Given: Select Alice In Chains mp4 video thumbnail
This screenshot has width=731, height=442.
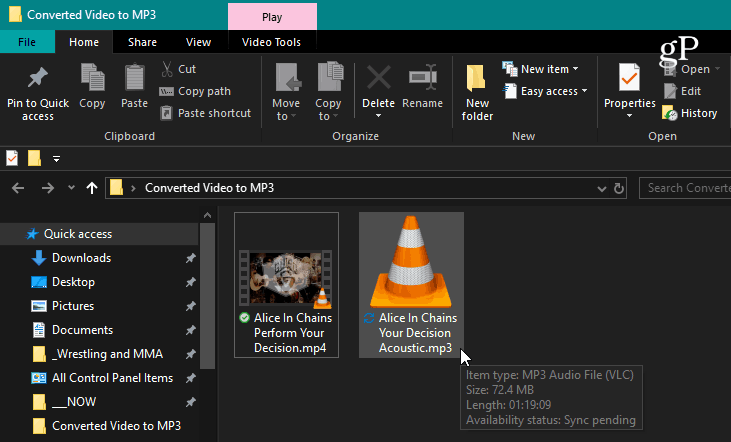Looking at the screenshot, I should (x=286, y=280).
